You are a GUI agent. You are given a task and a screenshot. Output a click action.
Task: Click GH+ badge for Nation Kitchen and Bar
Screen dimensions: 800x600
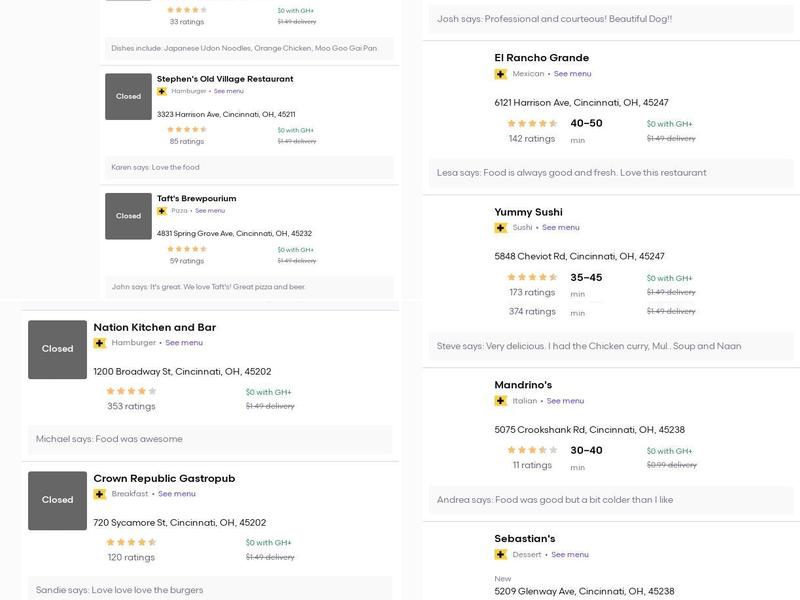[x=99, y=343]
